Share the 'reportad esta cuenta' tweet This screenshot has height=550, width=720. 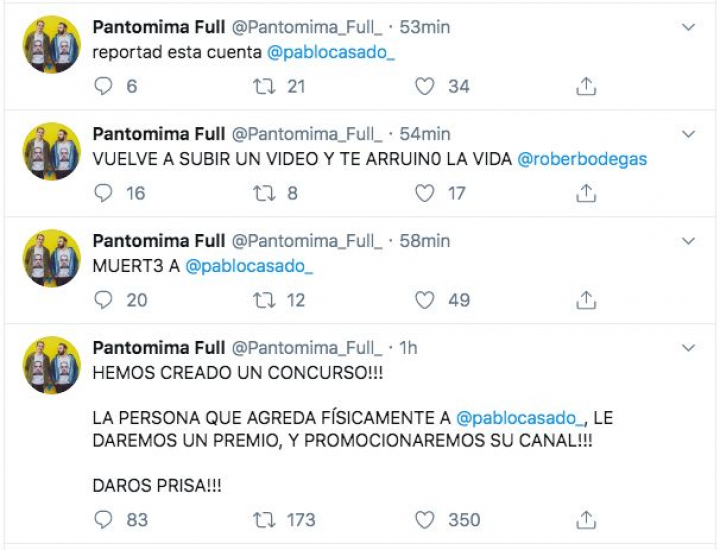click(x=587, y=86)
